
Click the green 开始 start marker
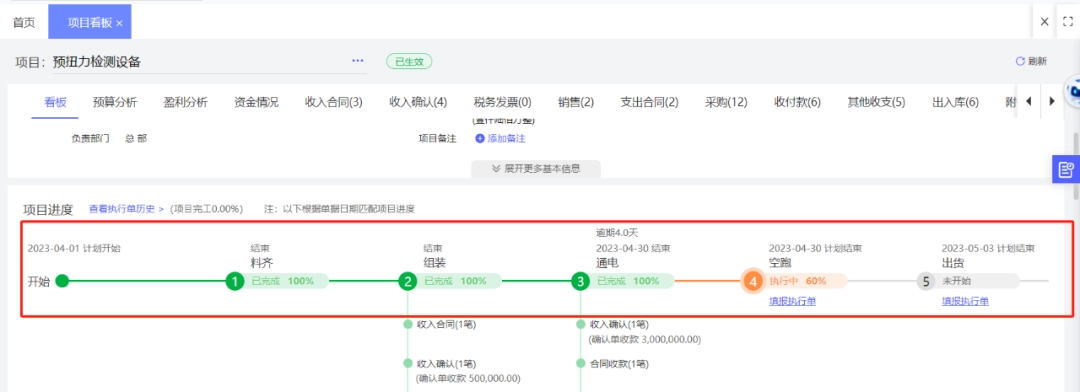click(x=62, y=281)
